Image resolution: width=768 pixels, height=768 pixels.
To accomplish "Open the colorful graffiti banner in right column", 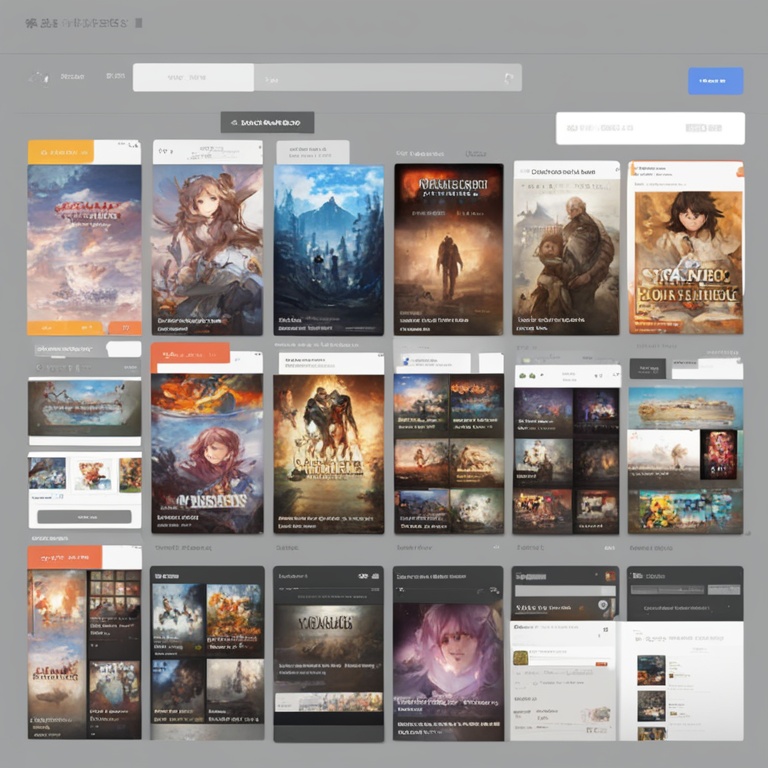I will (686, 511).
